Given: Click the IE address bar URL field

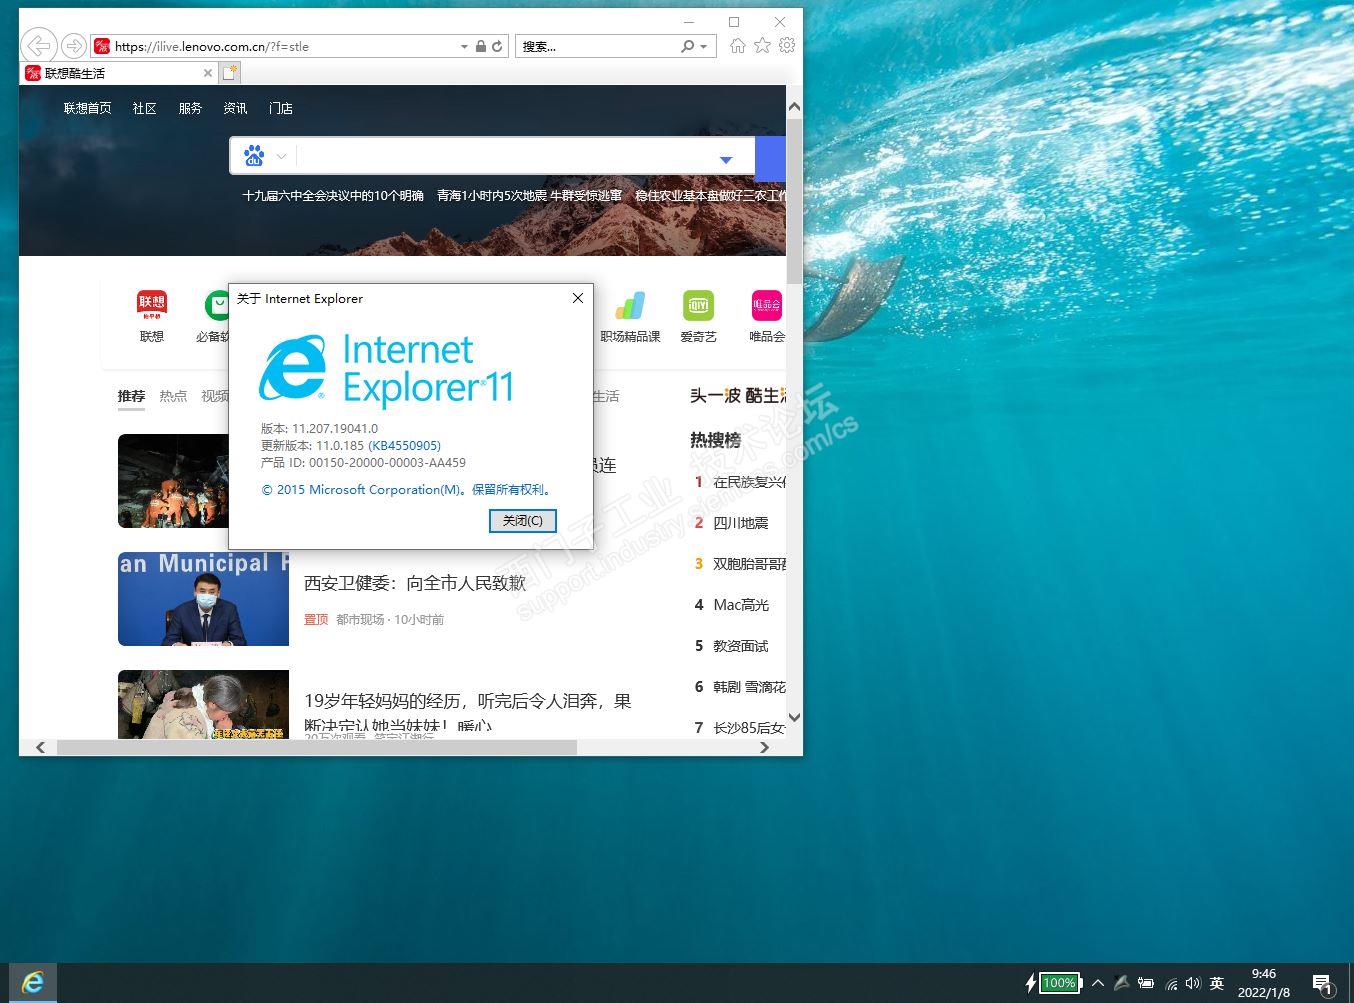Looking at the screenshot, I should point(283,46).
